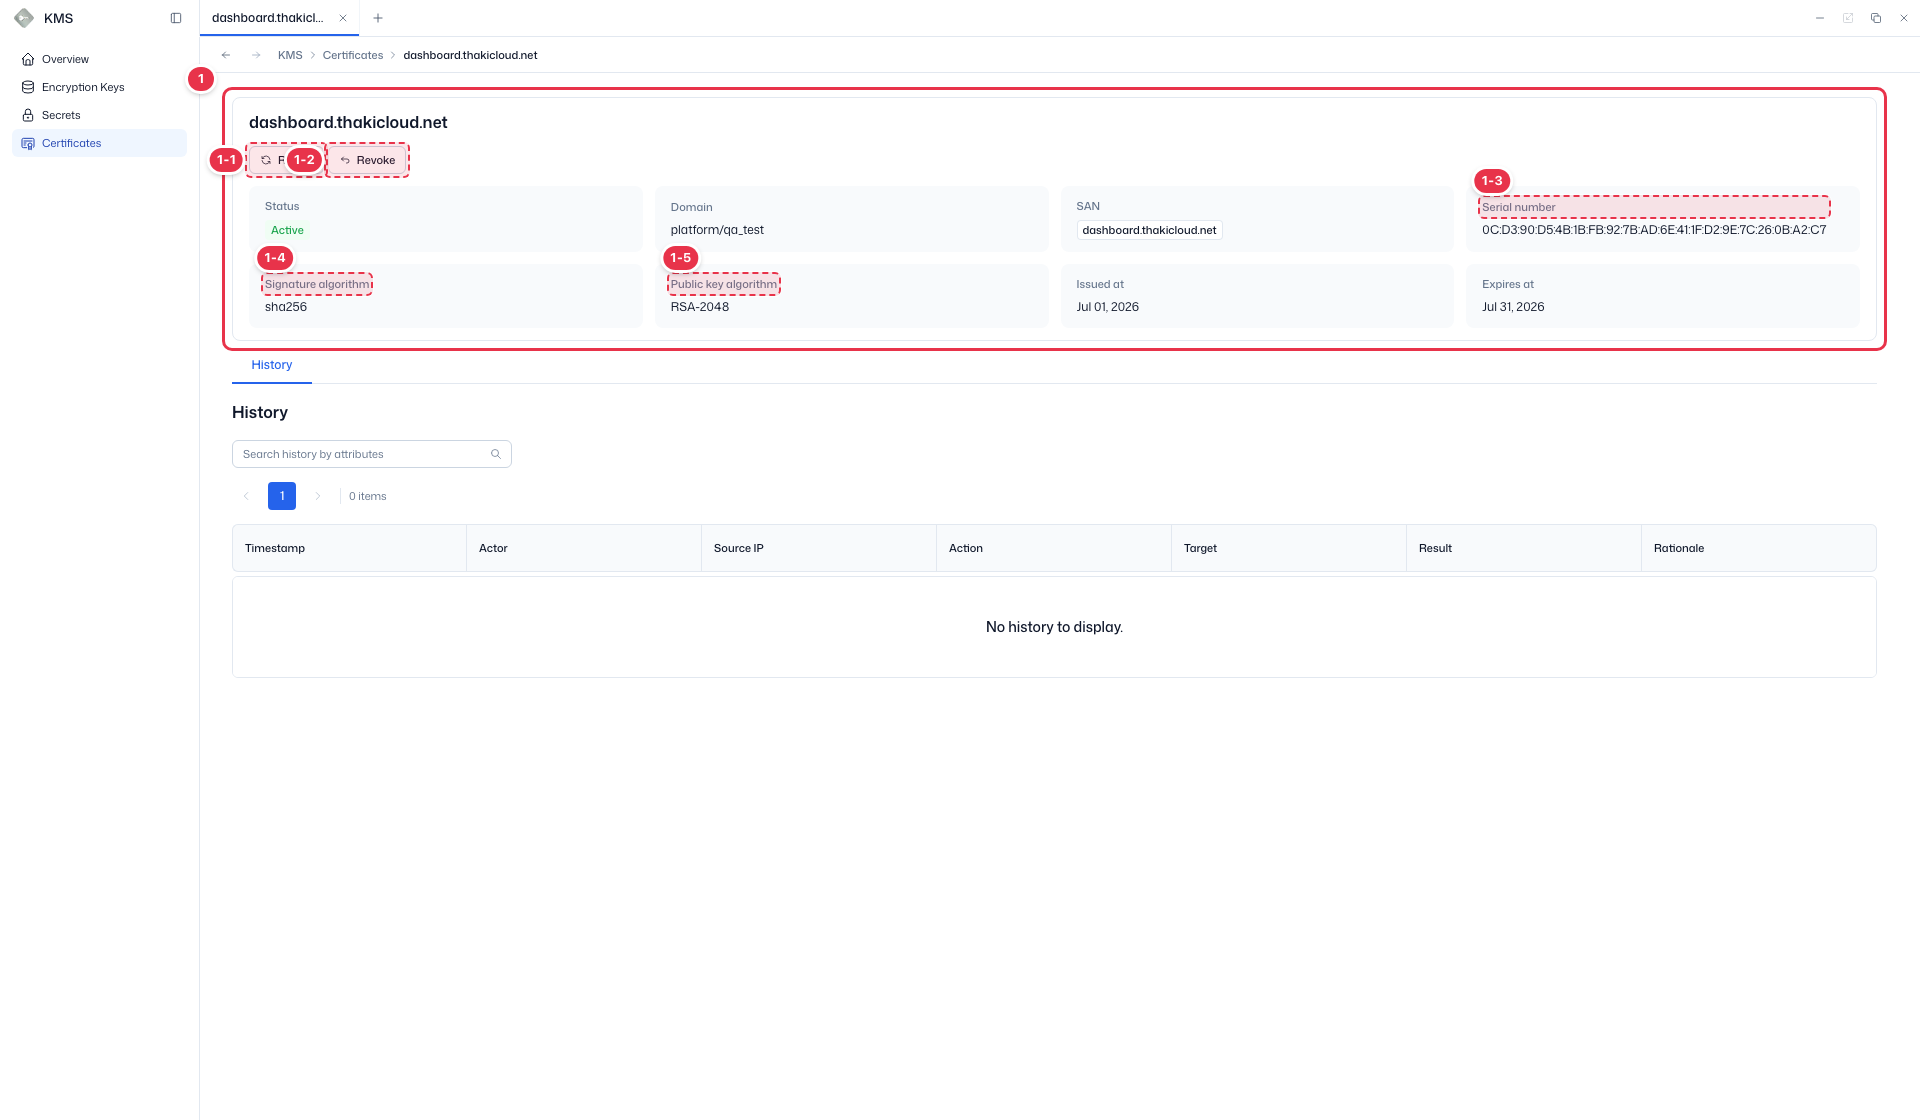Click the Target column header
This screenshot has width=1920, height=1120.
(x=1289, y=548)
